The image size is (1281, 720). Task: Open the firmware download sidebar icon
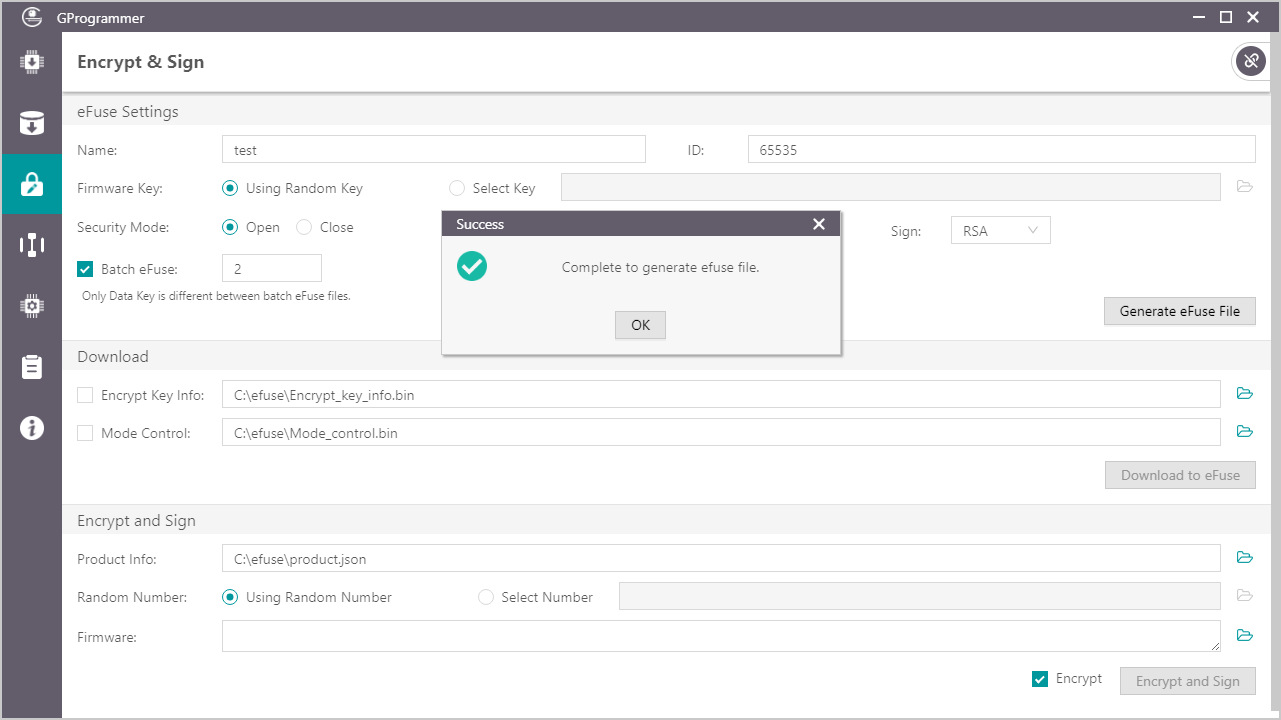(32, 63)
